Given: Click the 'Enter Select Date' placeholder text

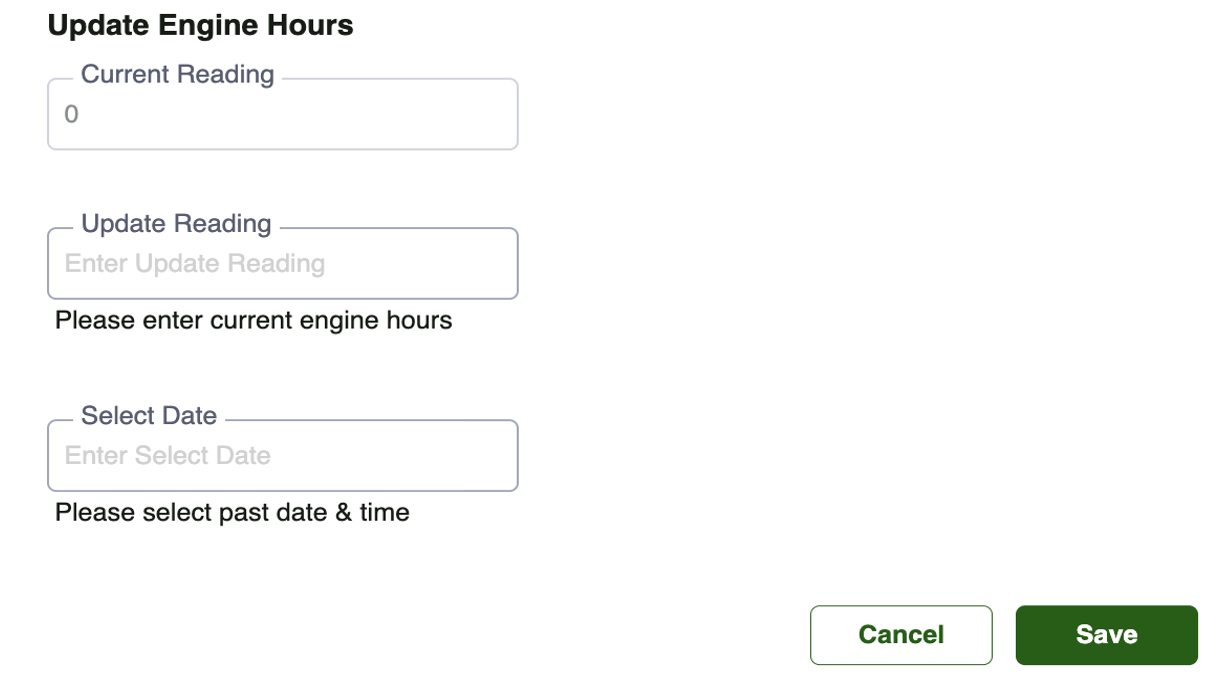Looking at the screenshot, I should (x=168, y=456).
